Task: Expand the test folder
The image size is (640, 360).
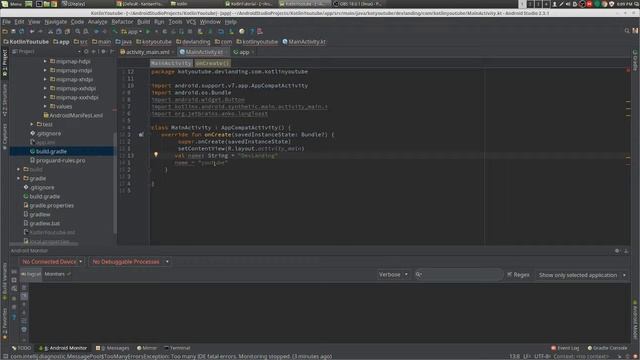Action: pyautogui.click(x=32, y=124)
